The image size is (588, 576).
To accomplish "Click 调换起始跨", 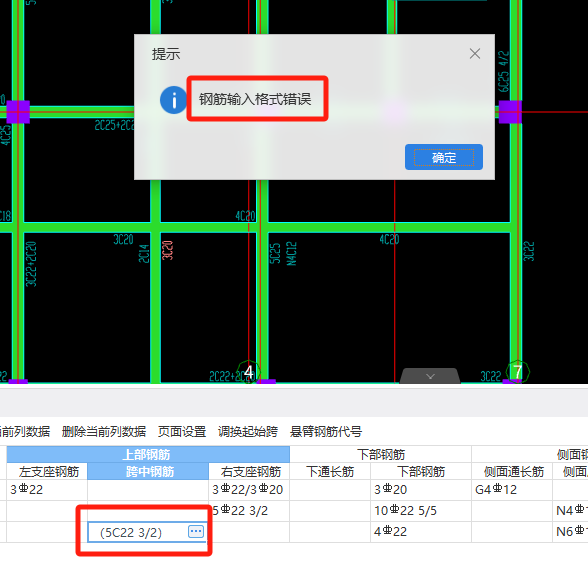I will click(x=248, y=432).
